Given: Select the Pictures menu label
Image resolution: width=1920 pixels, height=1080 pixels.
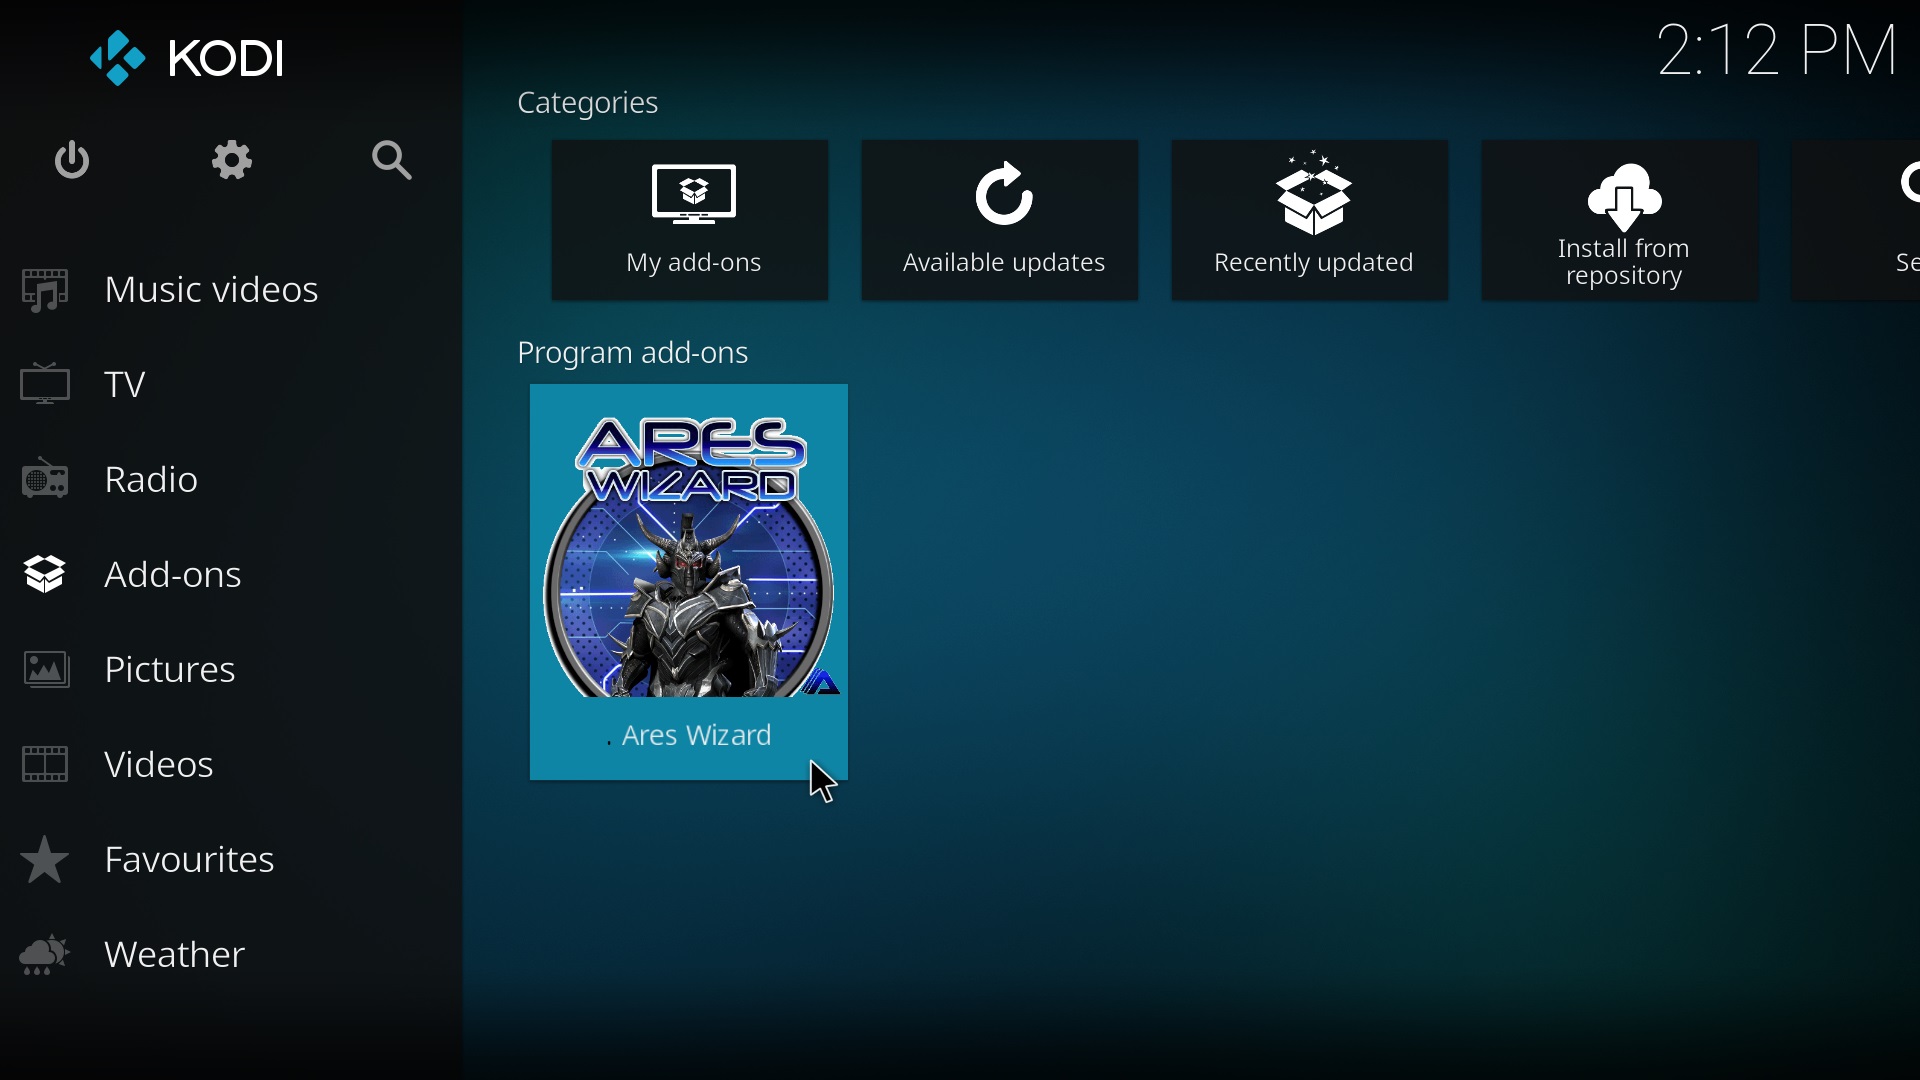Looking at the screenshot, I should coord(171,671).
